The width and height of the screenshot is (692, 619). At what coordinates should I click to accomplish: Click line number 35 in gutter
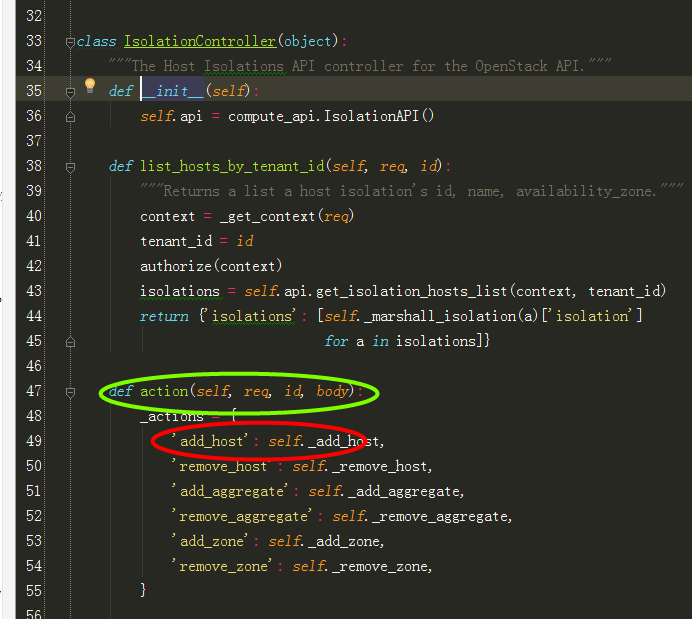coord(34,91)
